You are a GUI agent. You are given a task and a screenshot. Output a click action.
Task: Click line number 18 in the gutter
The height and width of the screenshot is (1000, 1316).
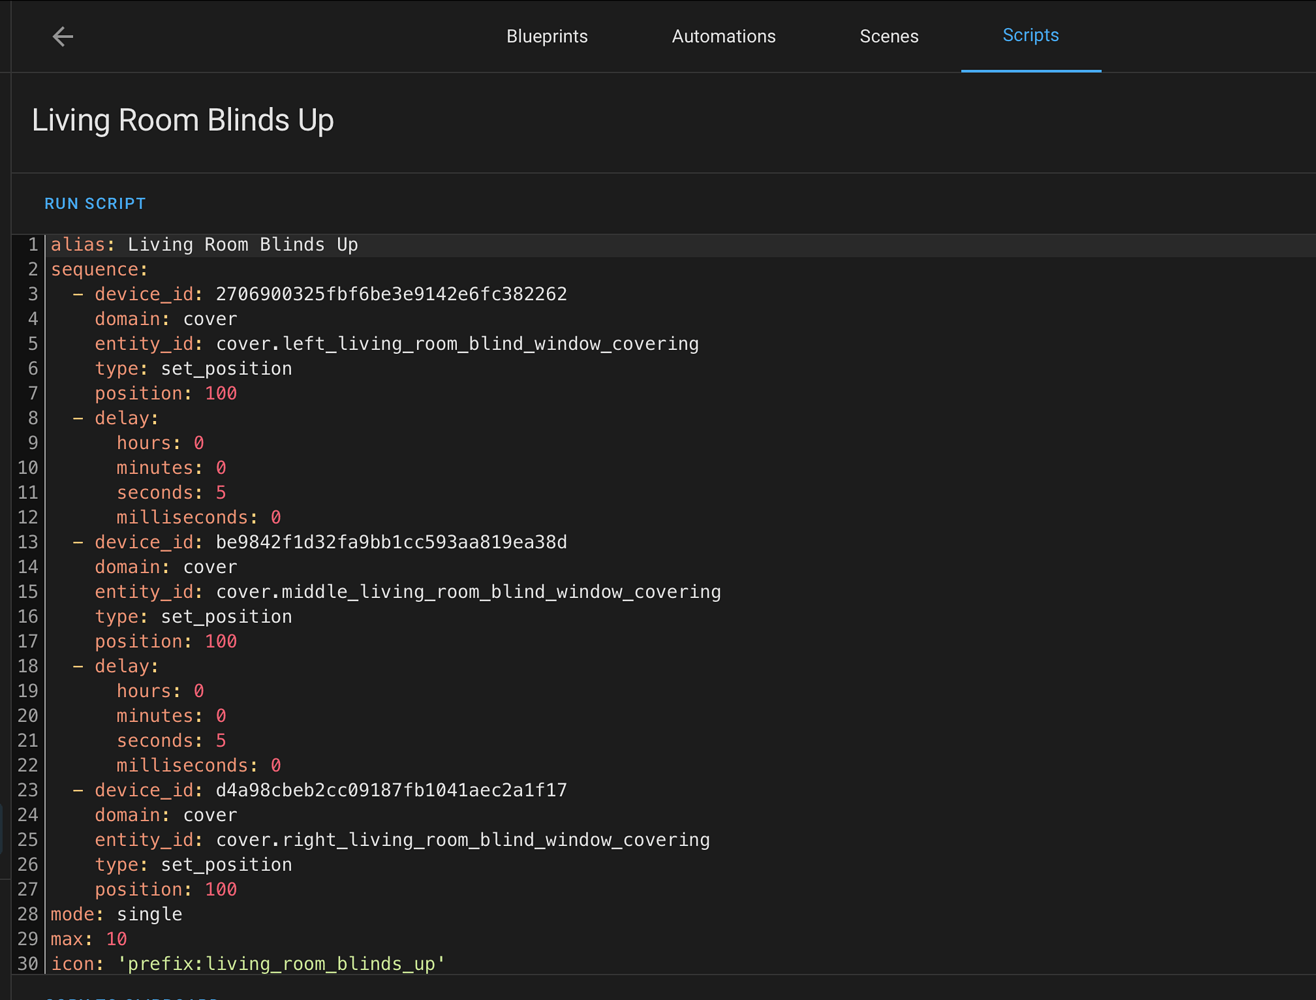pyautogui.click(x=28, y=666)
